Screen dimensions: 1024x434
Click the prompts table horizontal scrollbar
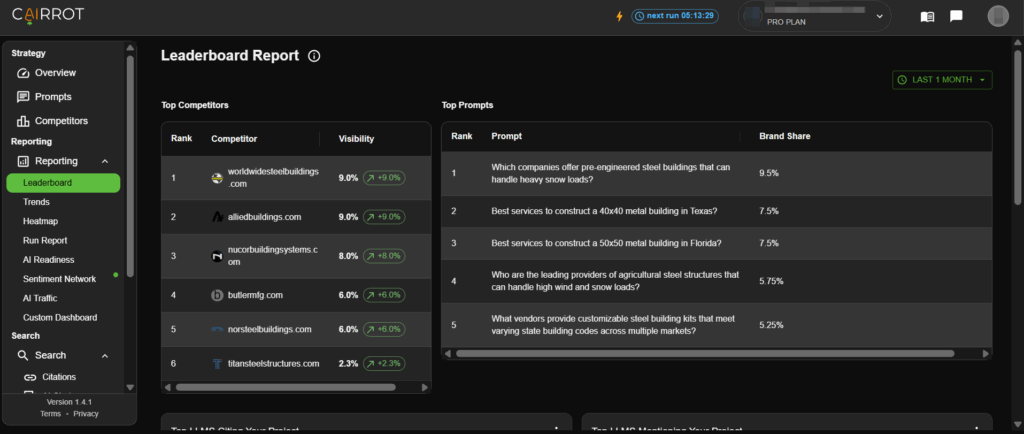click(705, 354)
